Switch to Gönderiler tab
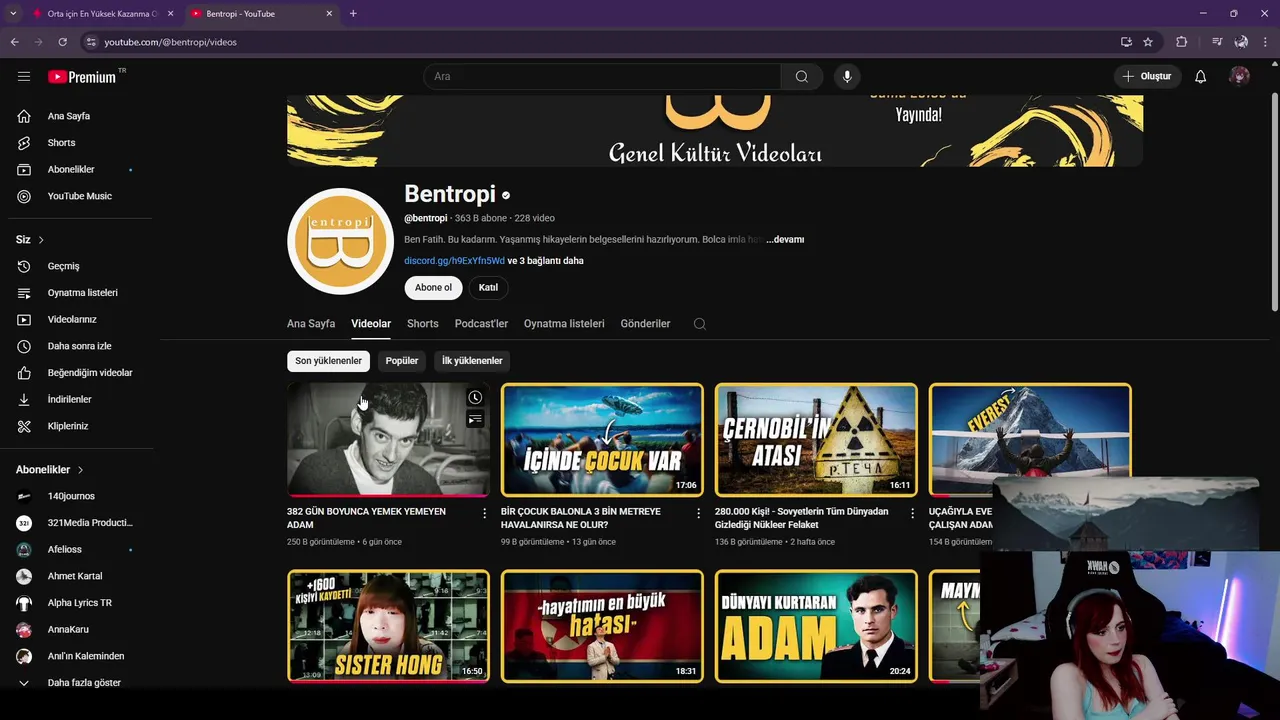The height and width of the screenshot is (720, 1280). pyautogui.click(x=645, y=324)
